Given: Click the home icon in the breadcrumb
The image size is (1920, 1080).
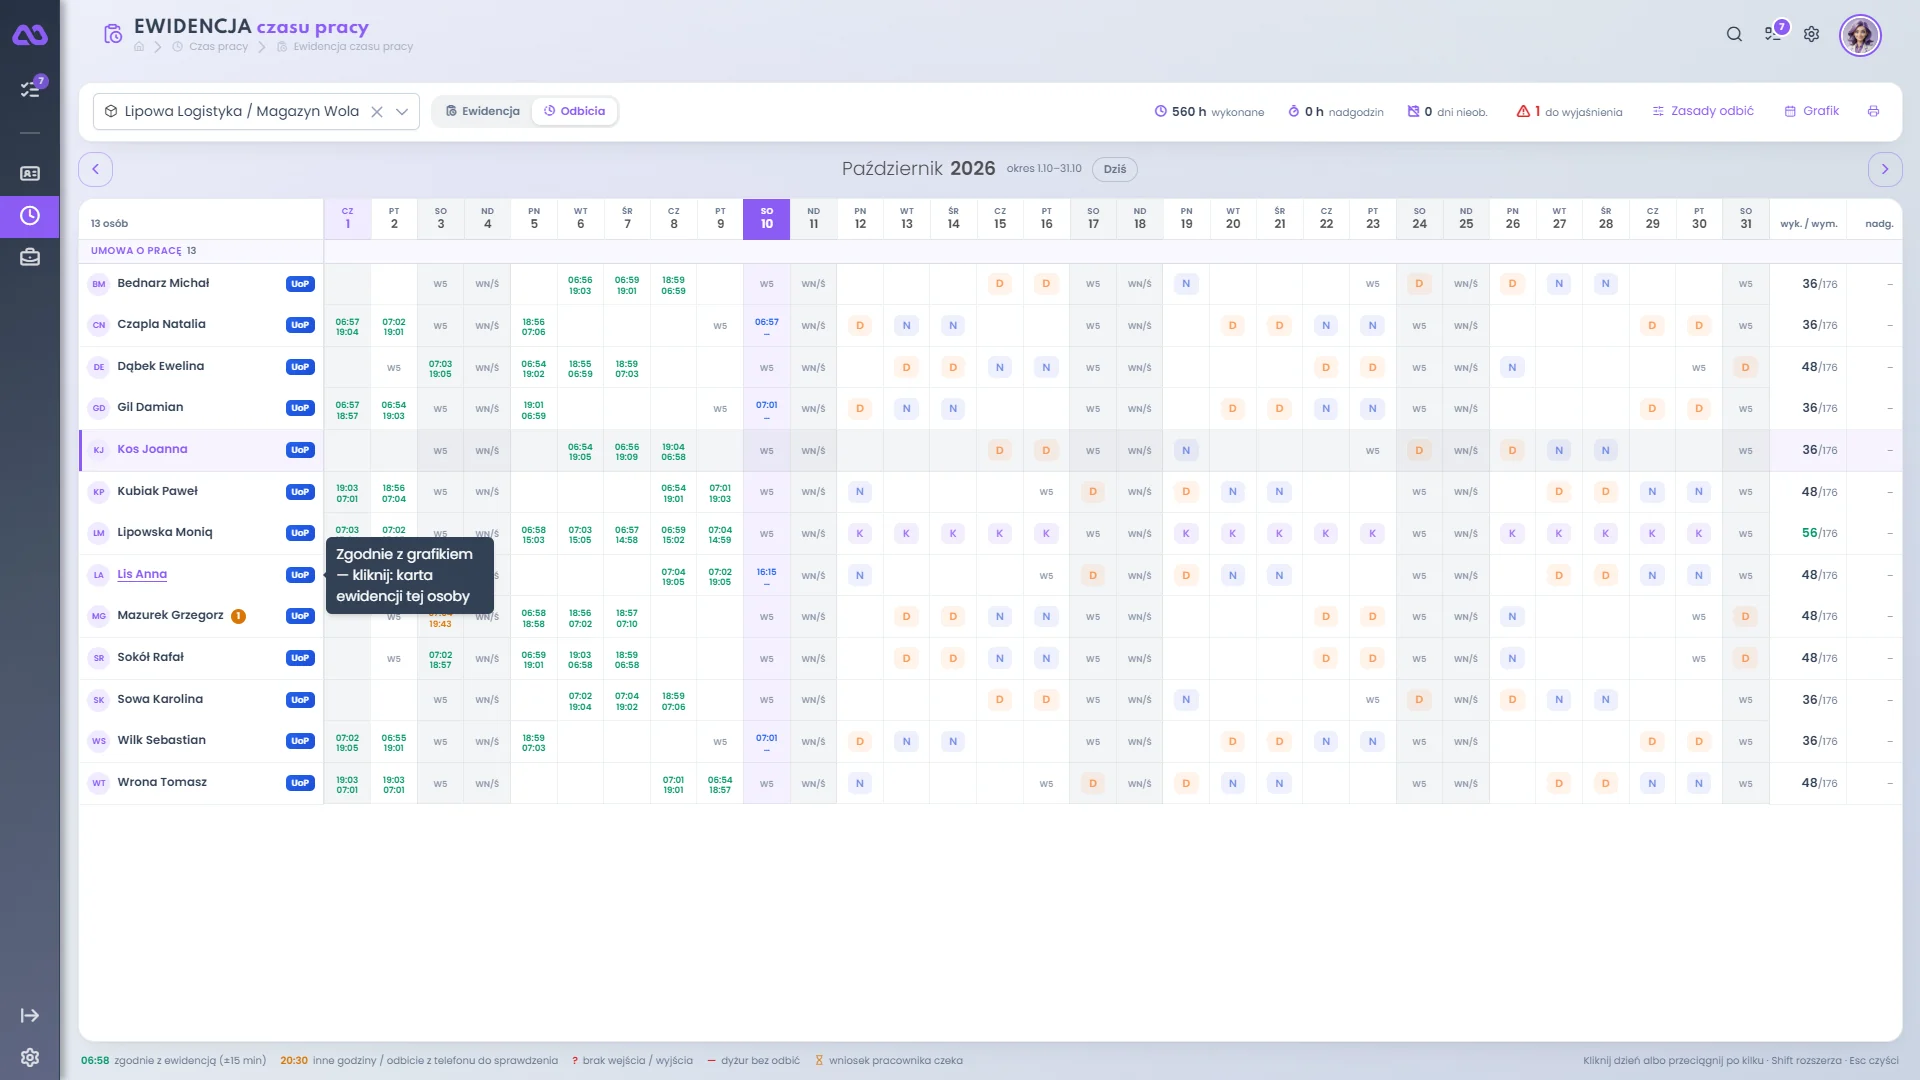Looking at the screenshot, I should click(x=139, y=47).
